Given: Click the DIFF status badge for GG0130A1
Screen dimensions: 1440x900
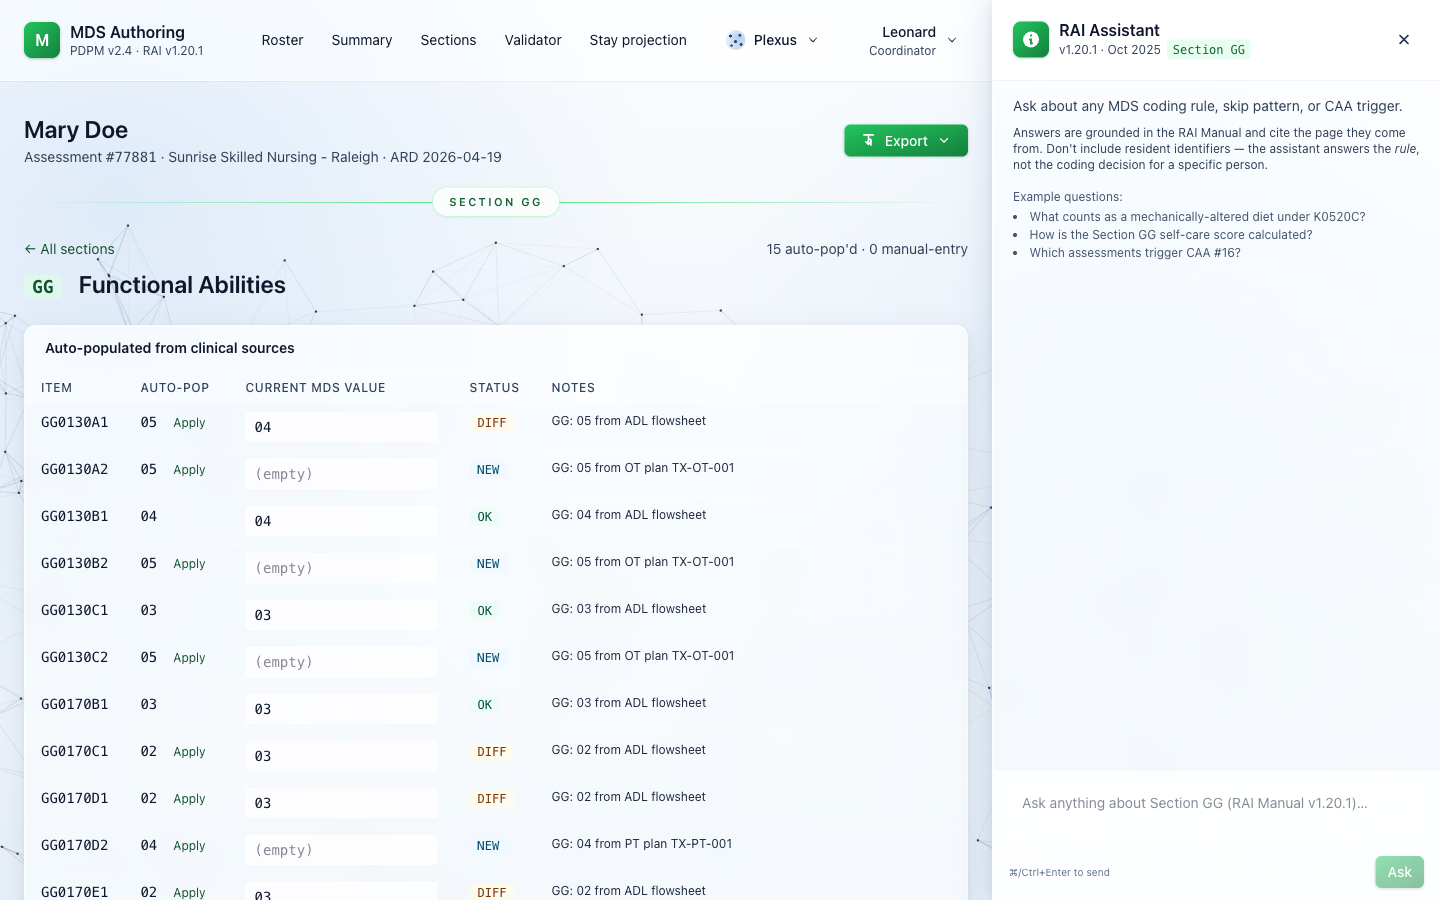Looking at the screenshot, I should [492, 423].
